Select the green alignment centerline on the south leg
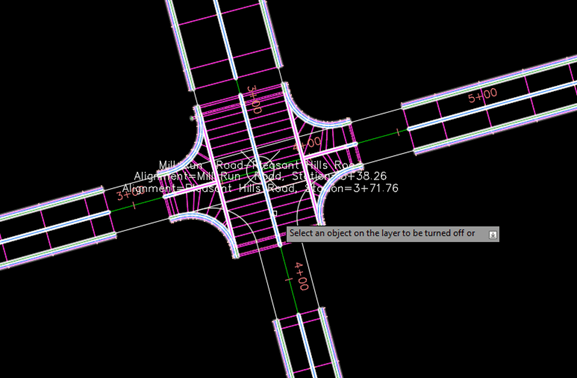 pos(289,280)
